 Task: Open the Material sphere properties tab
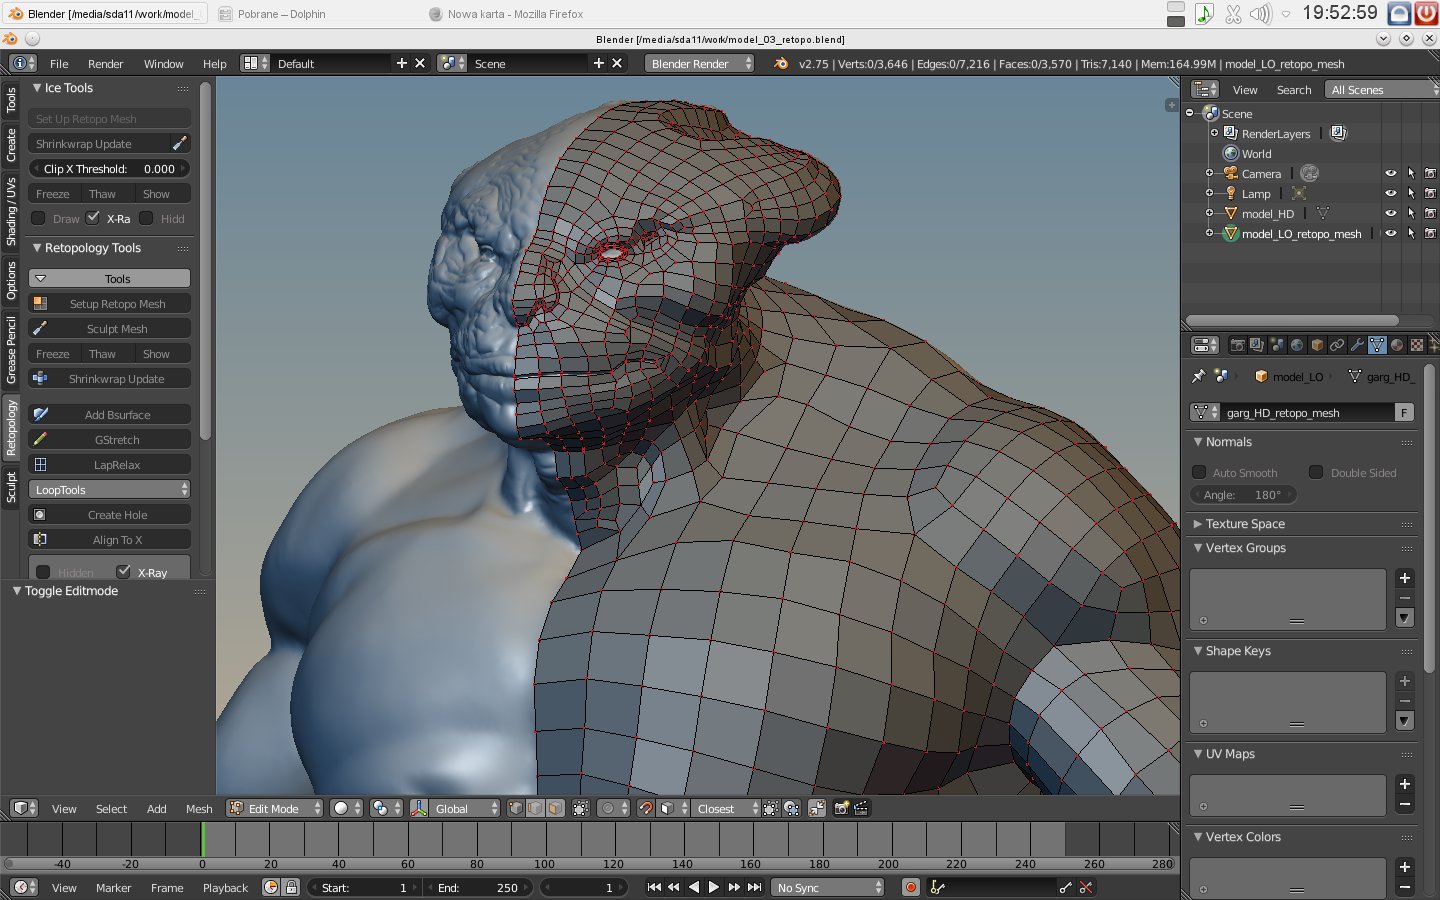[x=1397, y=345]
